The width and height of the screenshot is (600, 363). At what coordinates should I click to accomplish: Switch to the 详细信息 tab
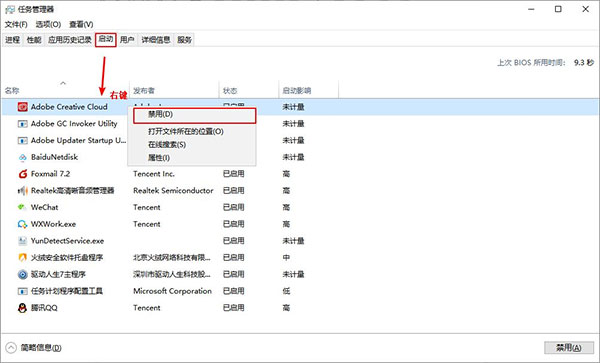click(156, 39)
